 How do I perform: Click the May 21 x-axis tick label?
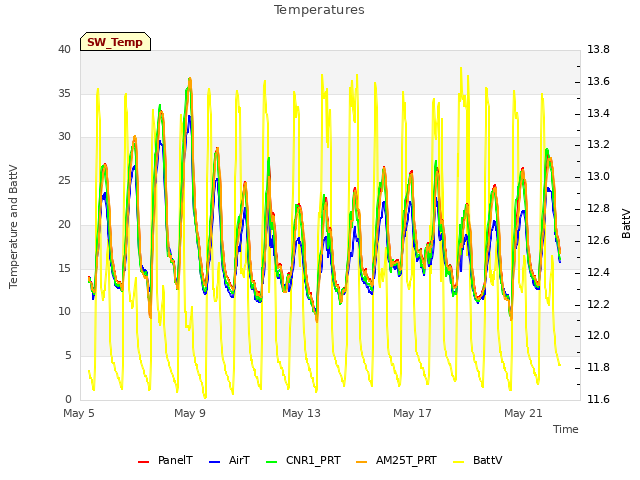[523, 413]
